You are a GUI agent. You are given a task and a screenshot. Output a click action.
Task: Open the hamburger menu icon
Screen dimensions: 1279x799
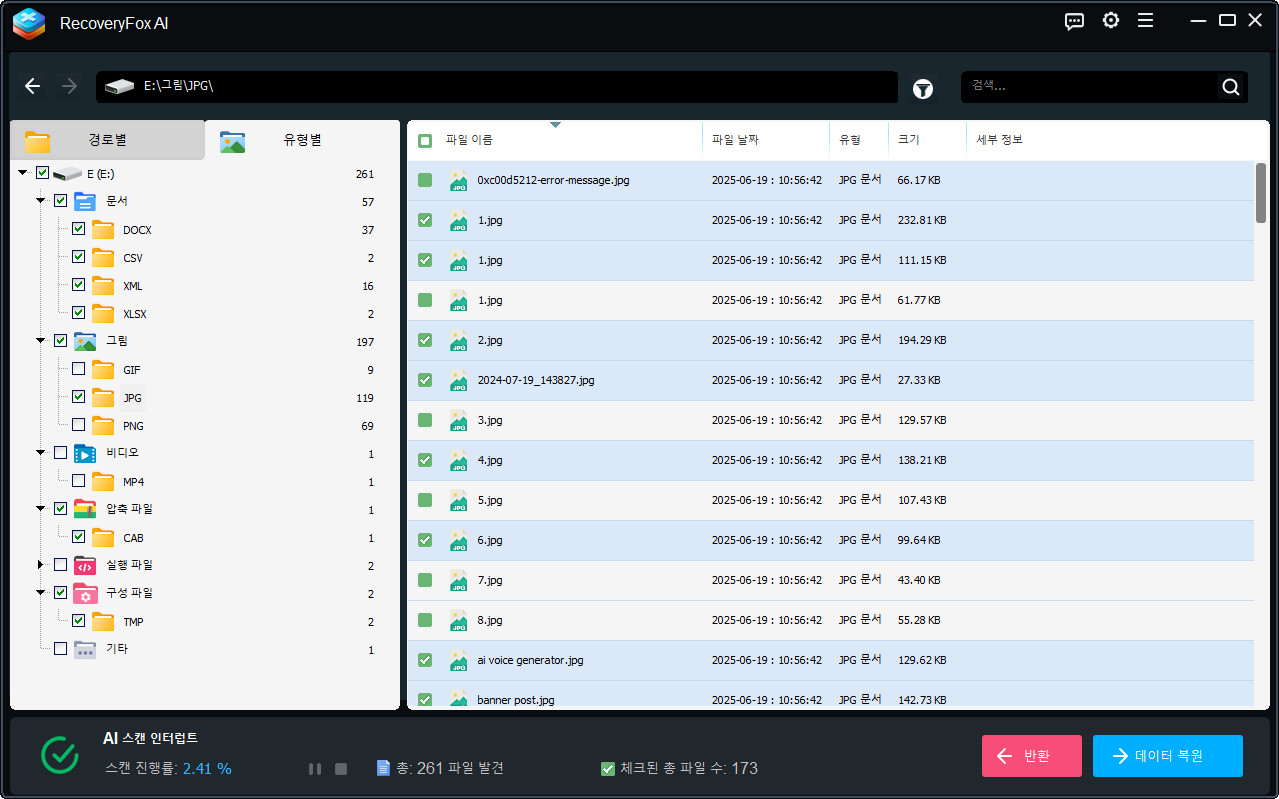(x=1145, y=21)
